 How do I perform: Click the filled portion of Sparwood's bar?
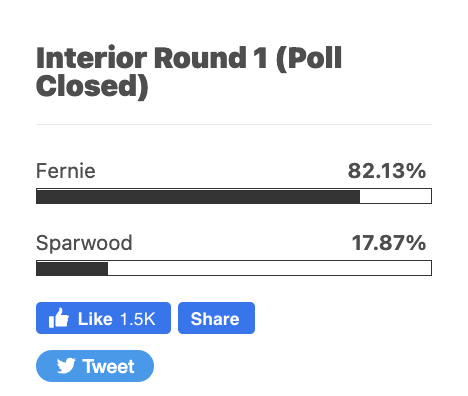(72, 268)
